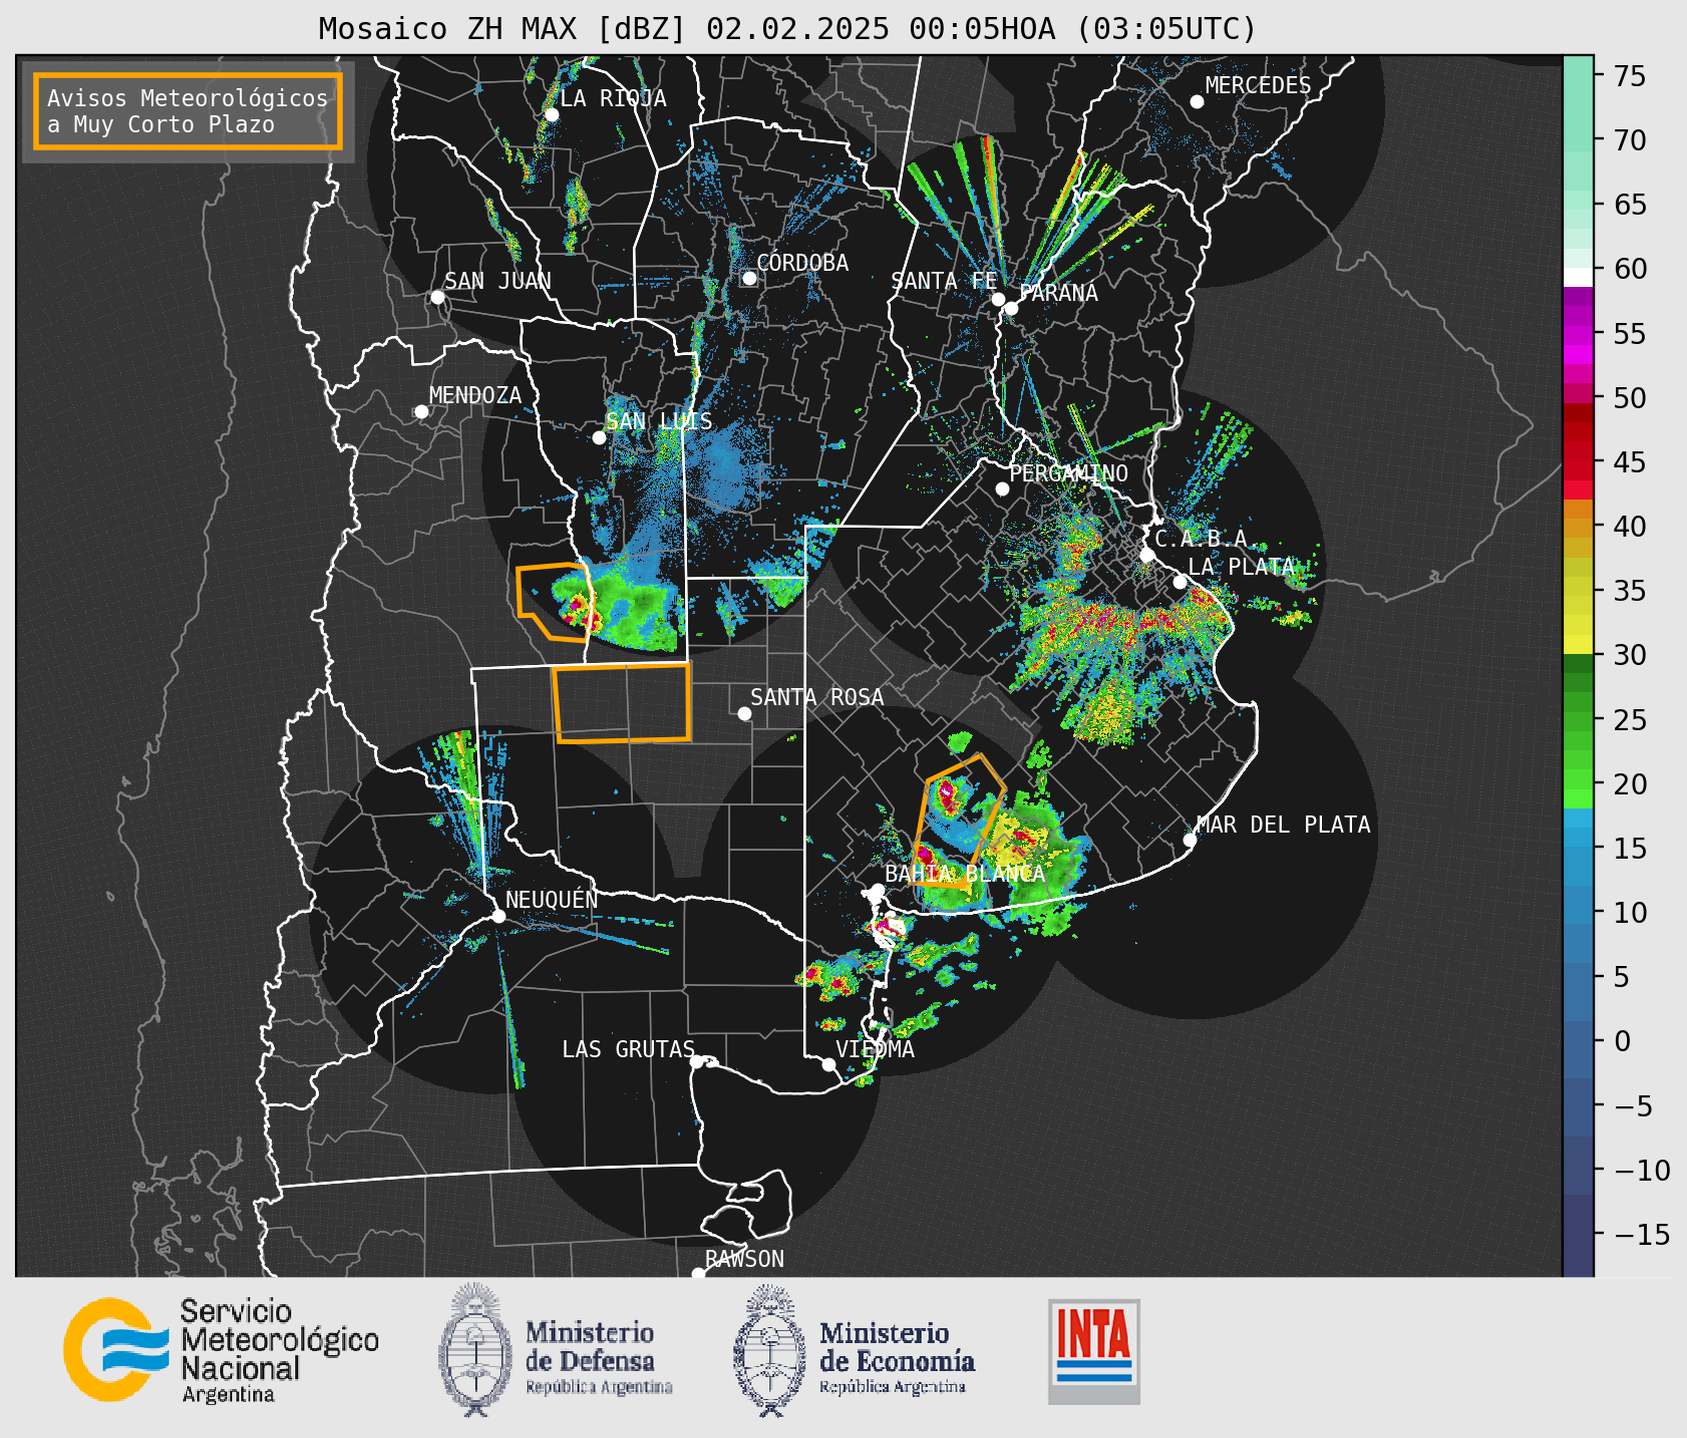
Task: Click the RAWSON city marker dot
Action: [698, 1274]
